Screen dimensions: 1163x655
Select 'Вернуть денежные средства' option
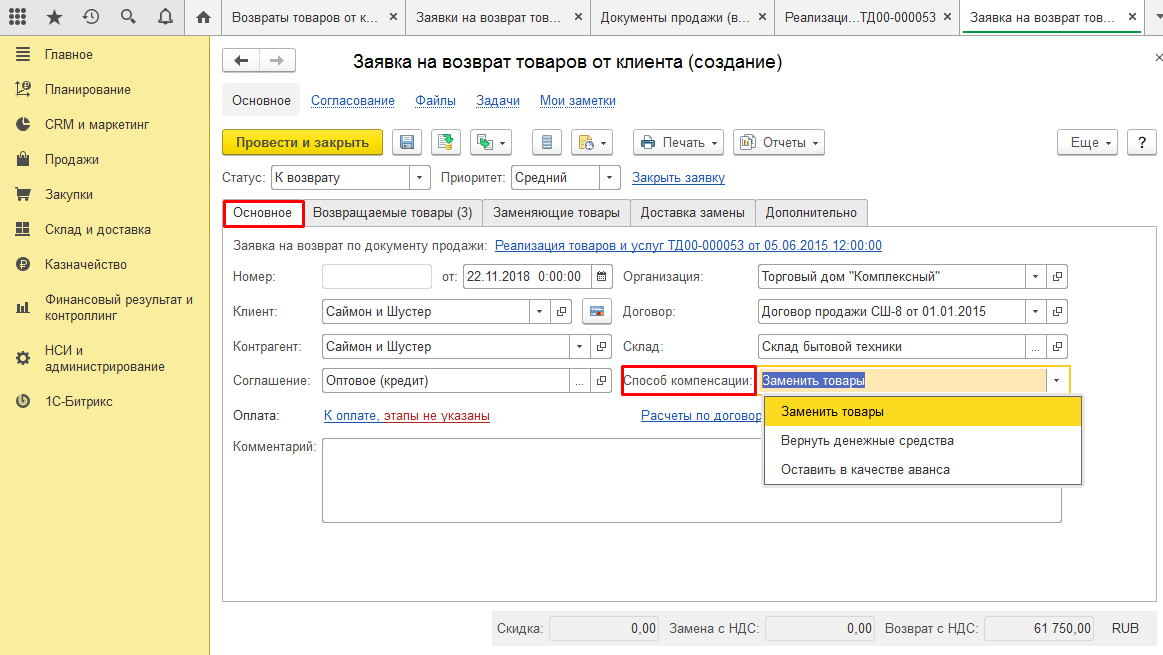pyautogui.click(x=867, y=441)
